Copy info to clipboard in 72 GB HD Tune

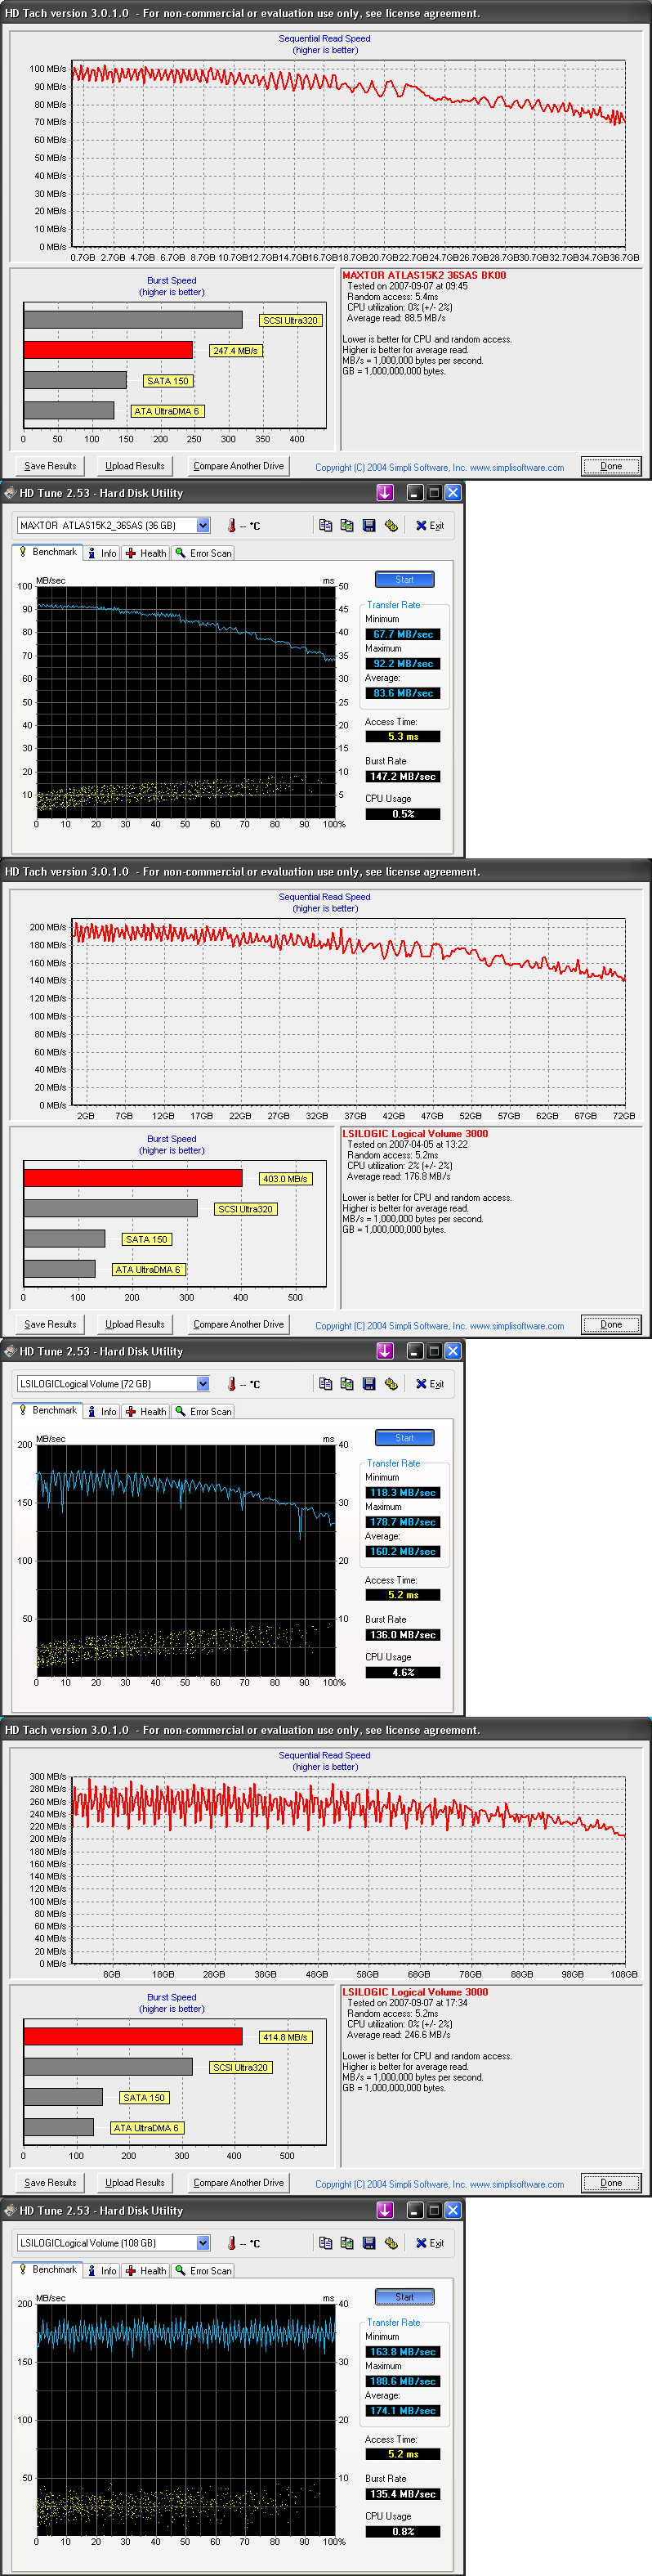(325, 1383)
